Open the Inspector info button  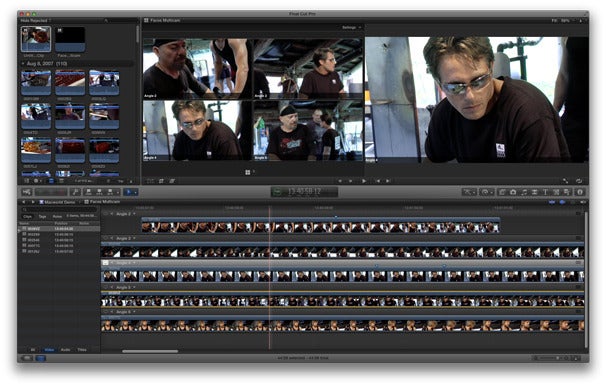click(580, 192)
